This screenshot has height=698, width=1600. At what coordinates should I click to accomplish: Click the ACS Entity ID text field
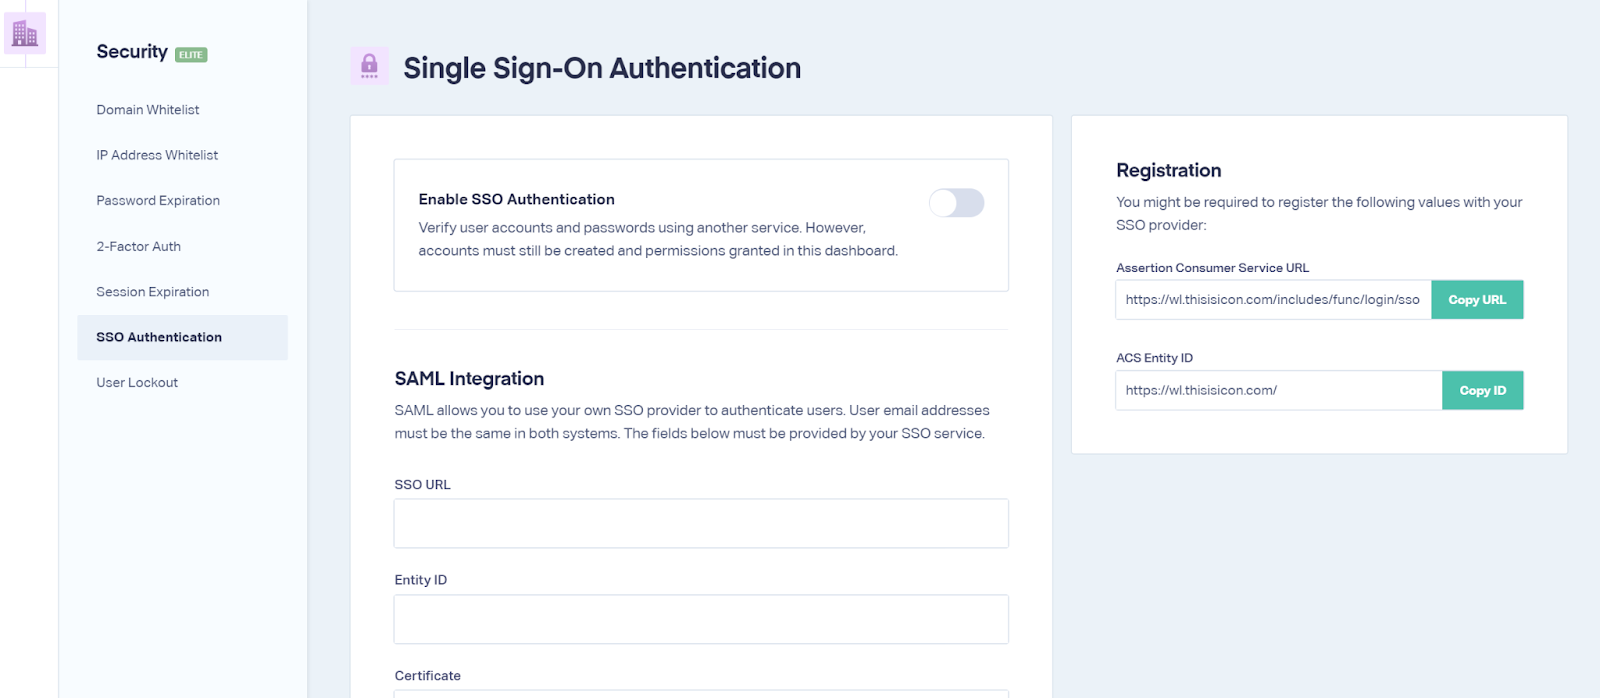click(x=1278, y=390)
